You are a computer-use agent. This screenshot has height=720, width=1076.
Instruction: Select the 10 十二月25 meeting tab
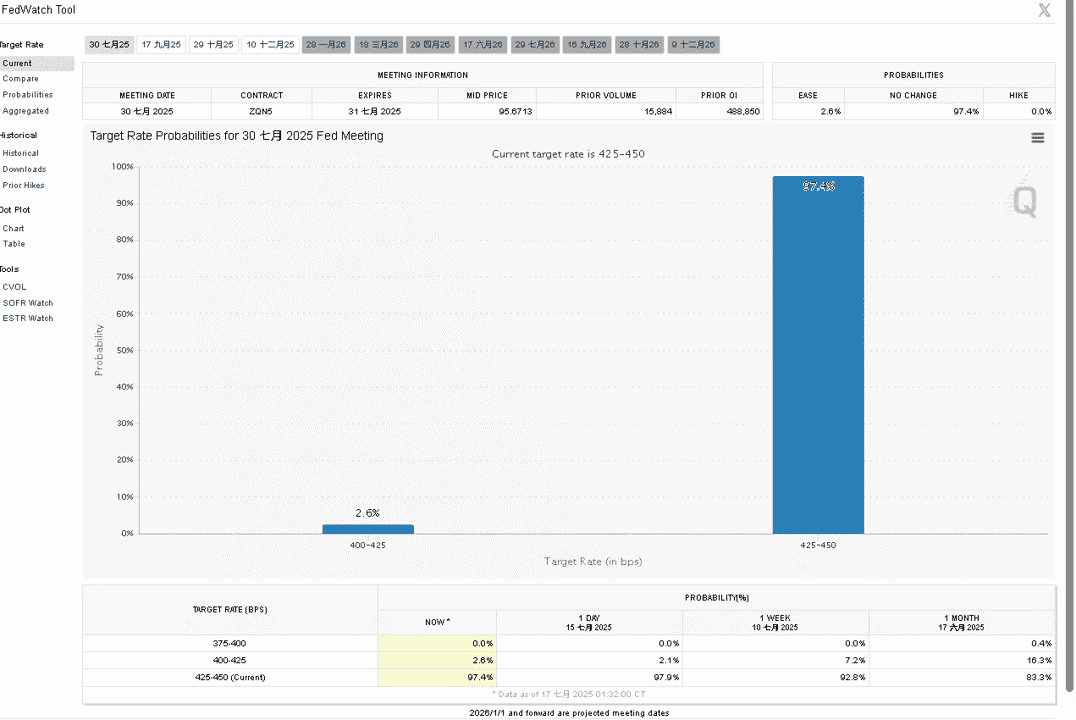[270, 45]
